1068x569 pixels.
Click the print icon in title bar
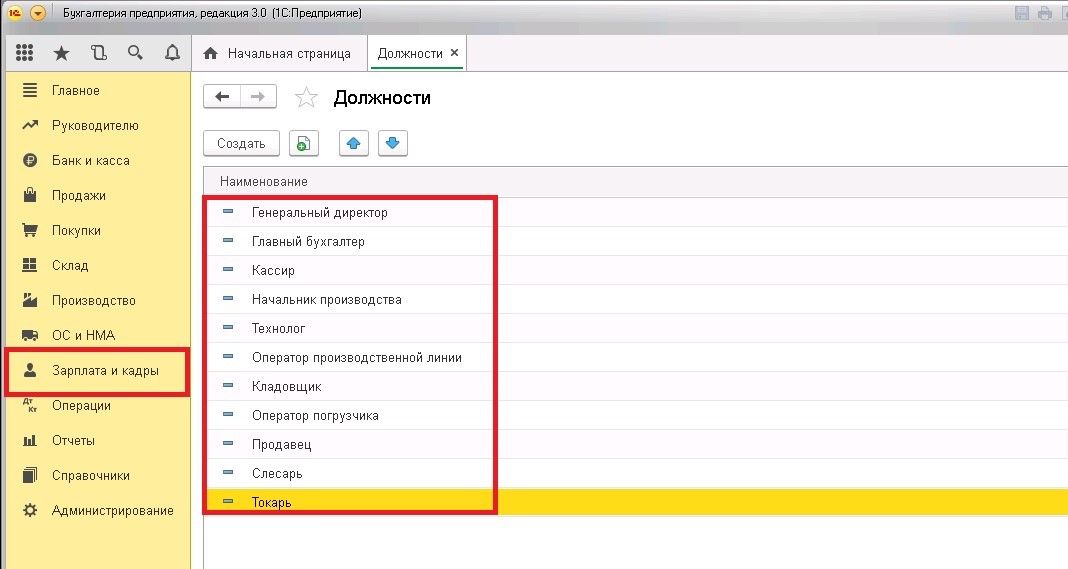tap(1045, 13)
